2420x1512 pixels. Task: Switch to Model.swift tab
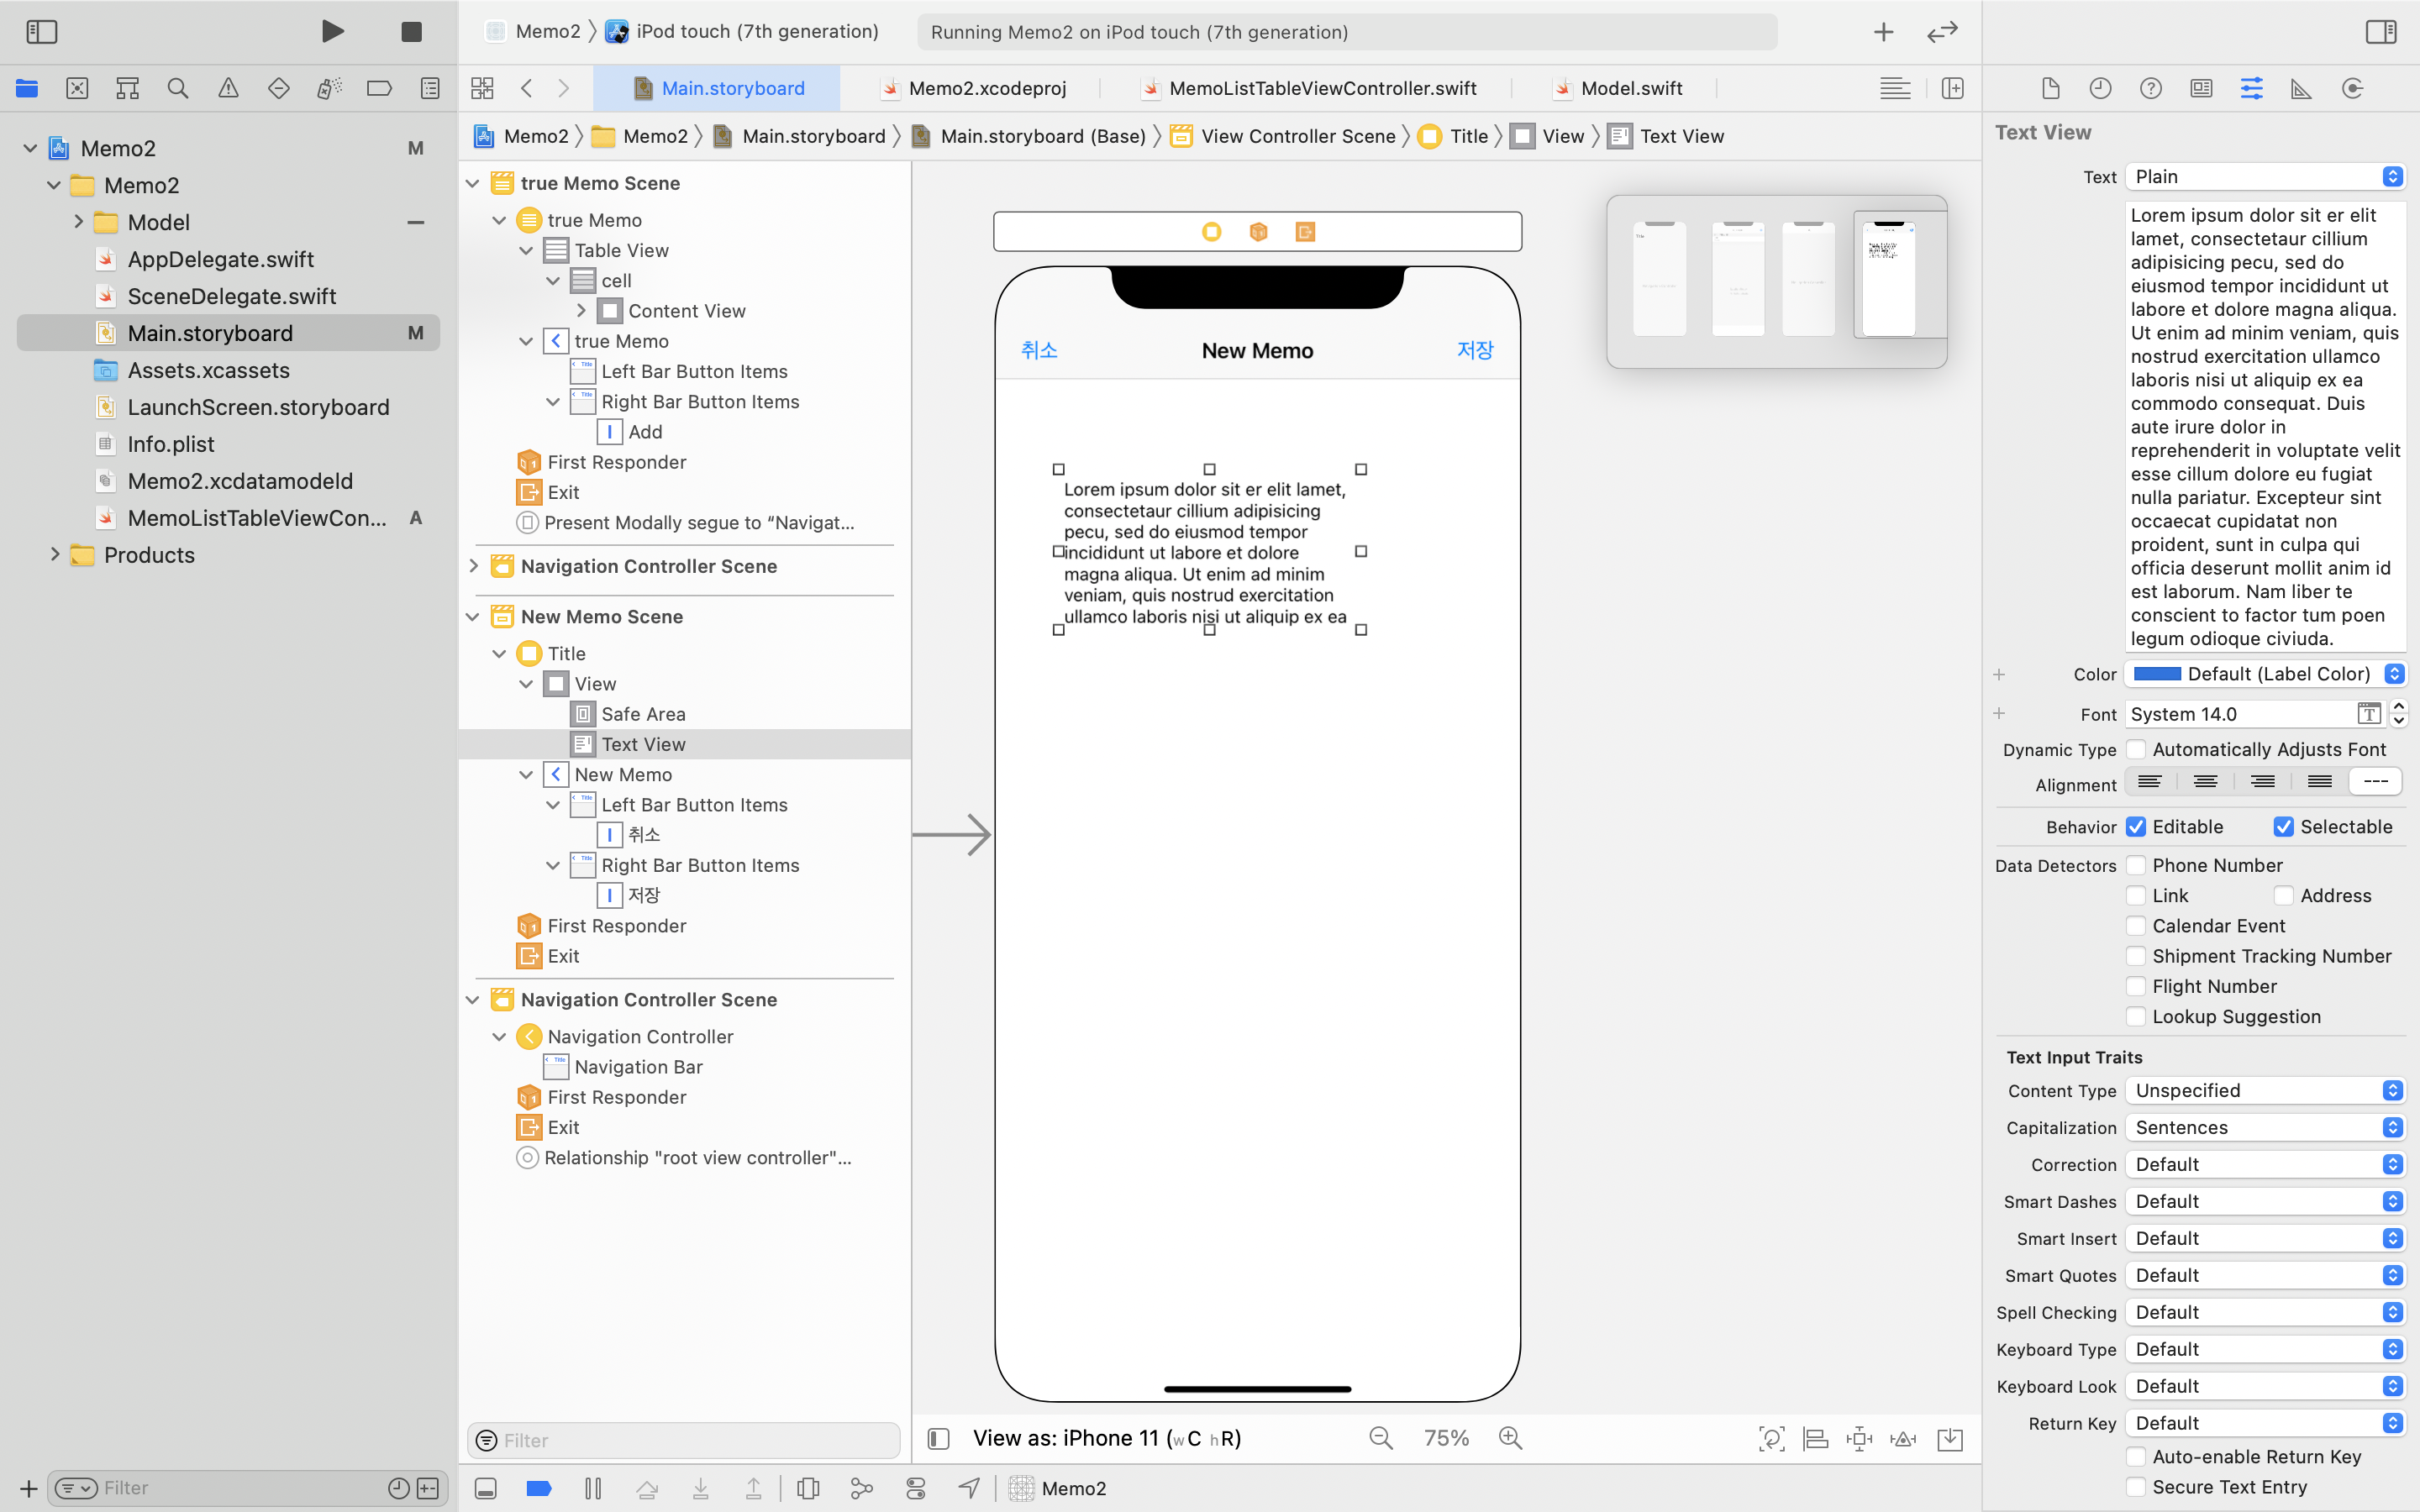[1630, 88]
